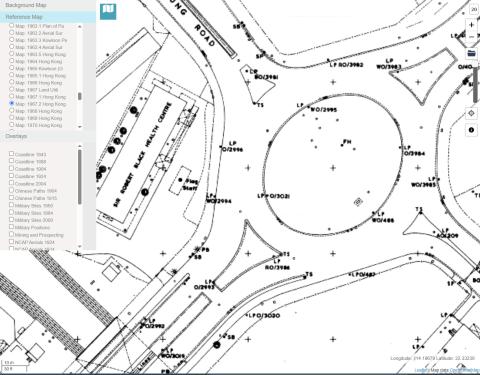The width and height of the screenshot is (480, 375).
Task: Click the 'O/2996' lamp post label
Action: pyautogui.click(x=232, y=149)
